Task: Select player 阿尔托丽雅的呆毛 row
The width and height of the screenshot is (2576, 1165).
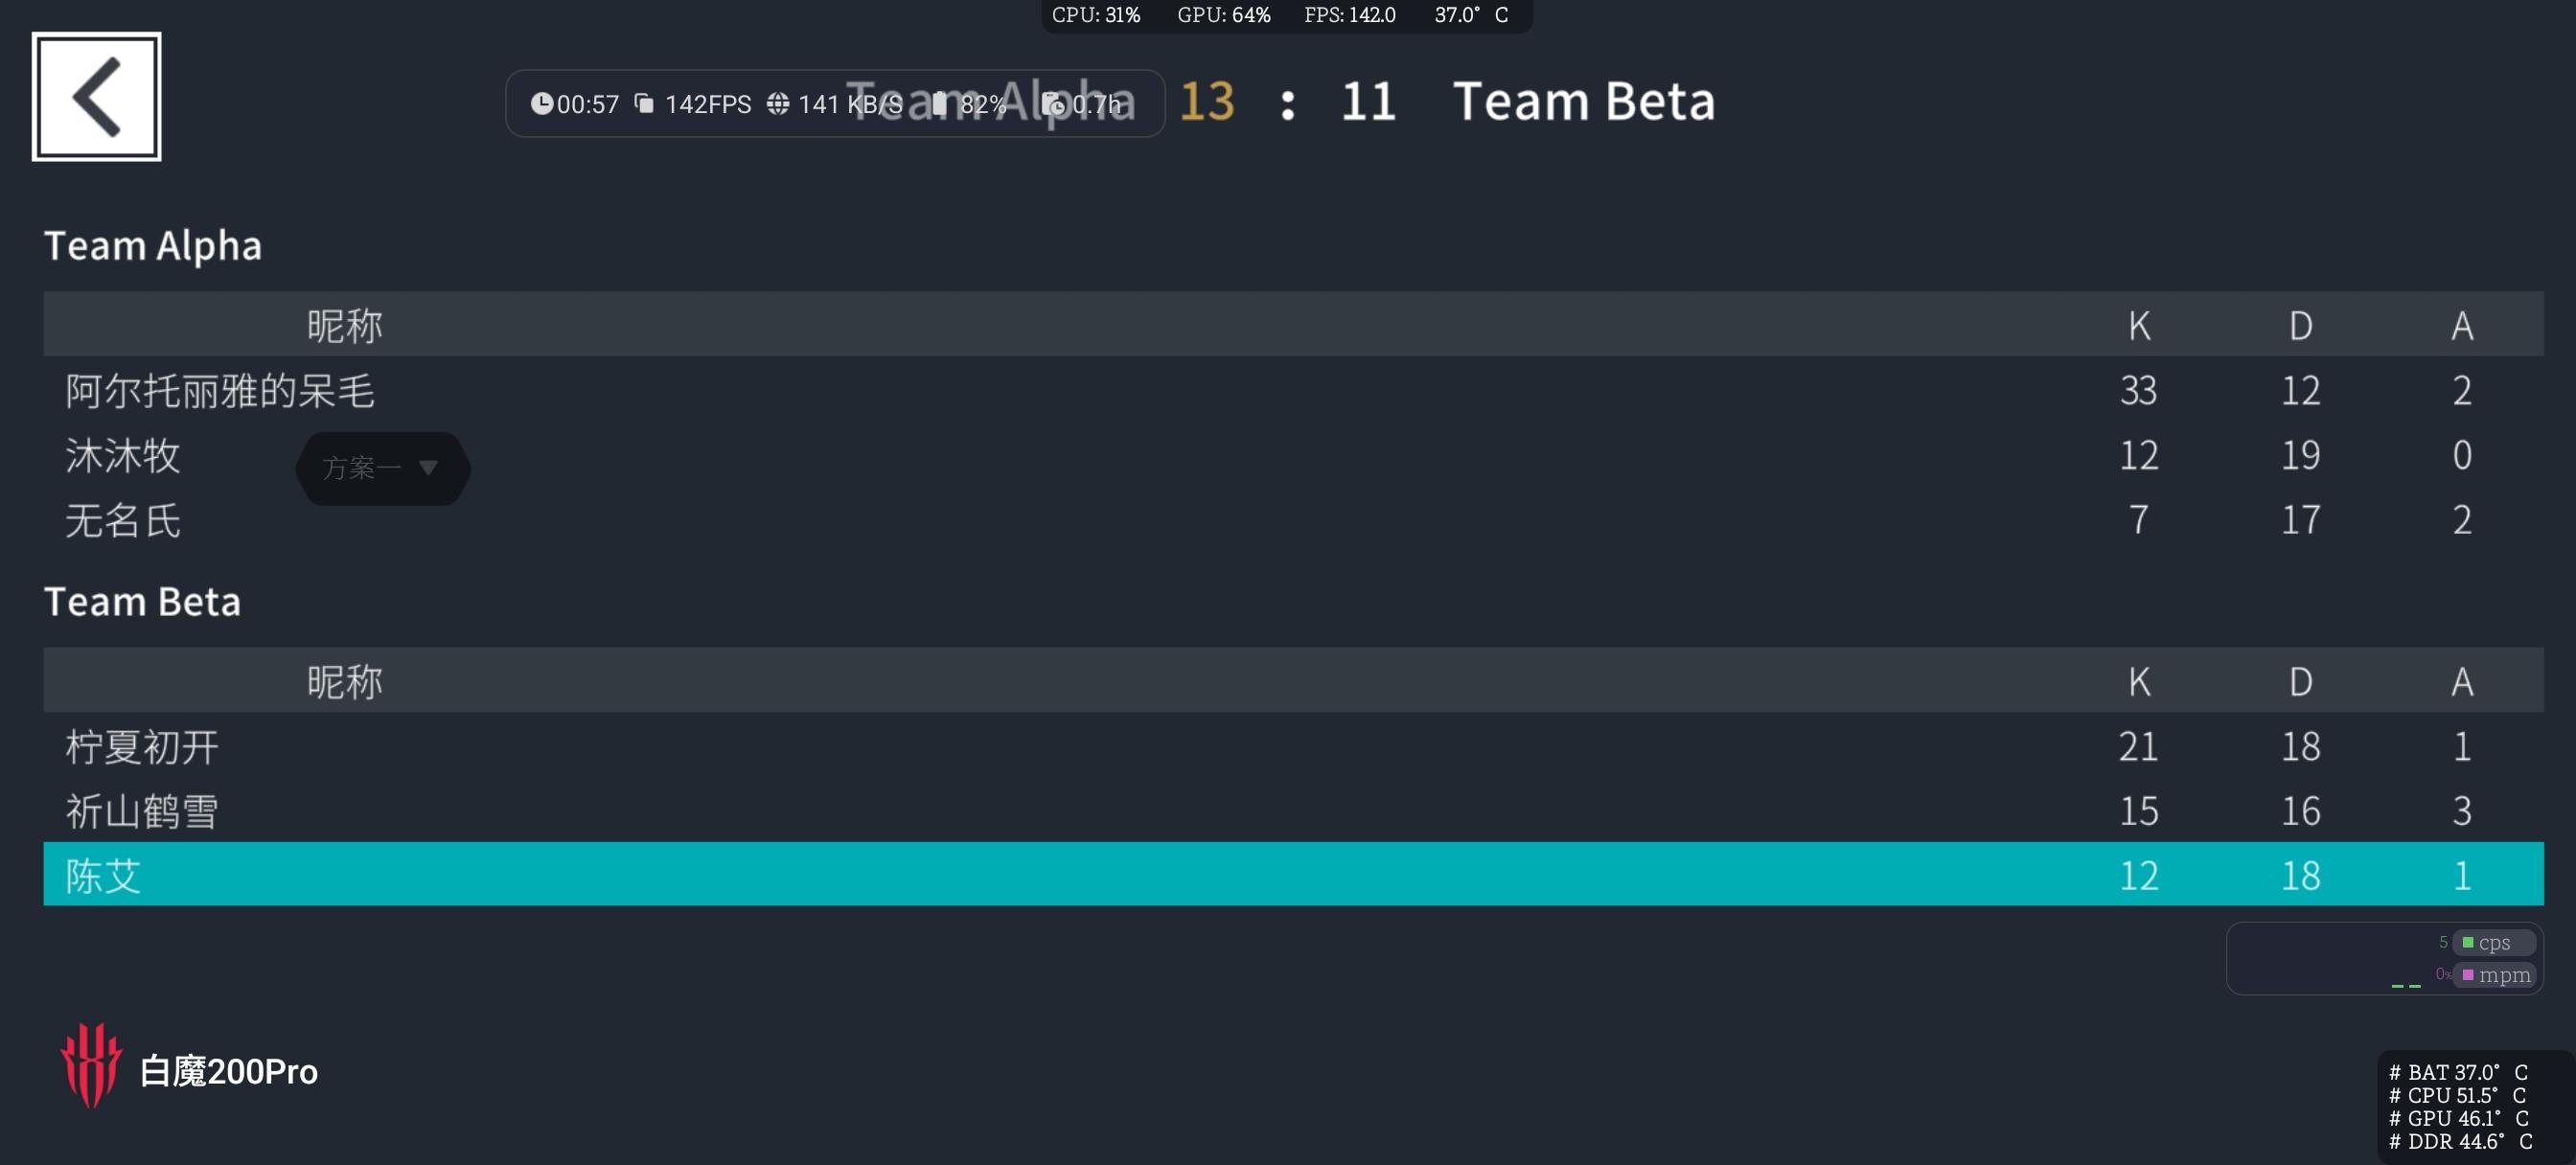Action: (x=1293, y=390)
